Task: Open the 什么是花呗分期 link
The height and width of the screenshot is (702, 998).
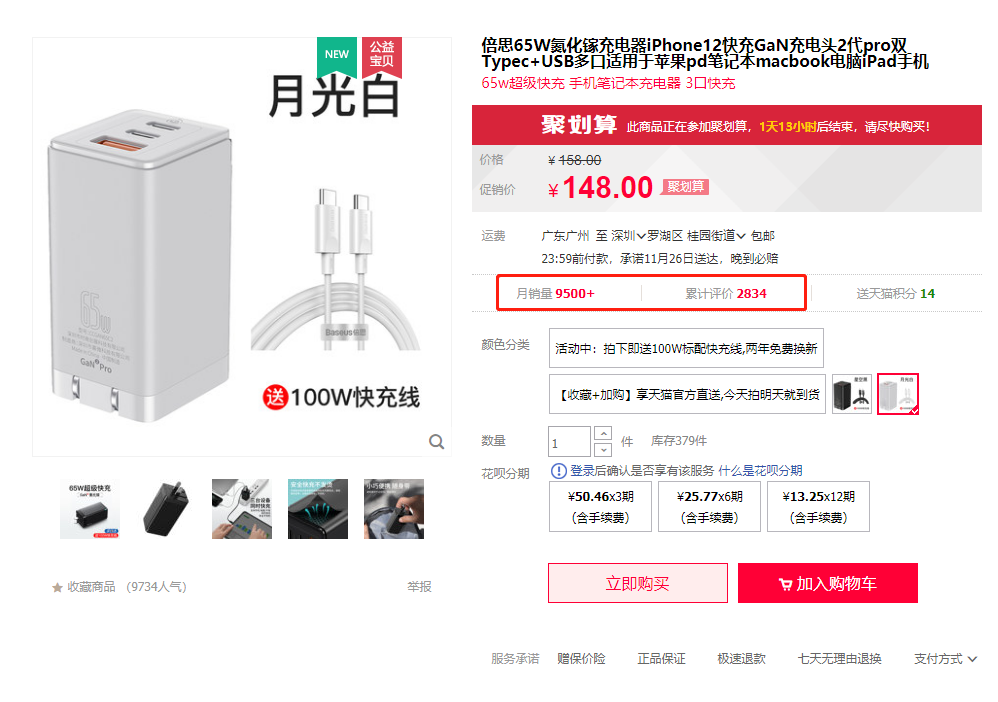Action: [760, 471]
